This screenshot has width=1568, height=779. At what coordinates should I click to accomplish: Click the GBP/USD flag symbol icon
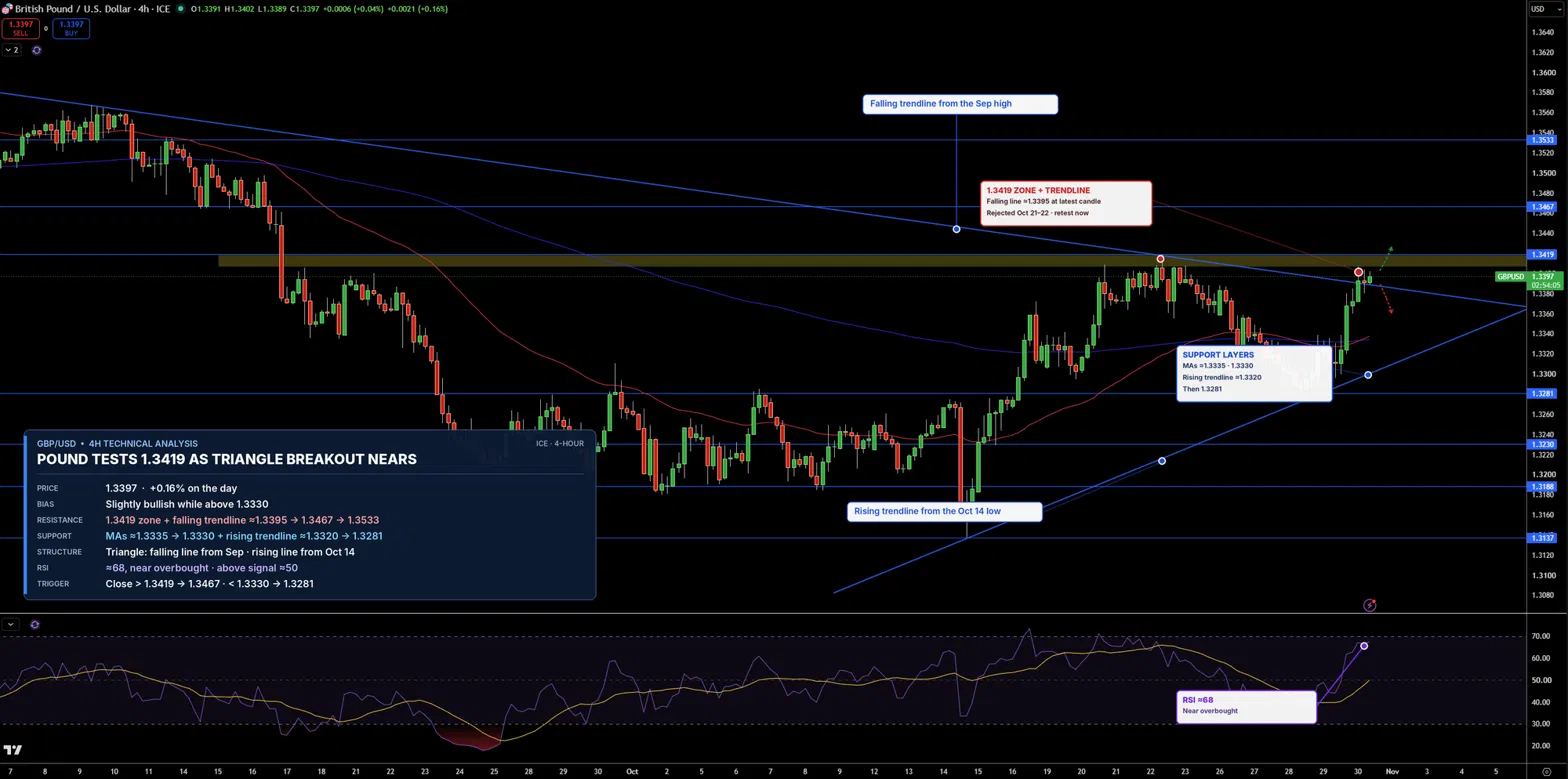(7, 8)
